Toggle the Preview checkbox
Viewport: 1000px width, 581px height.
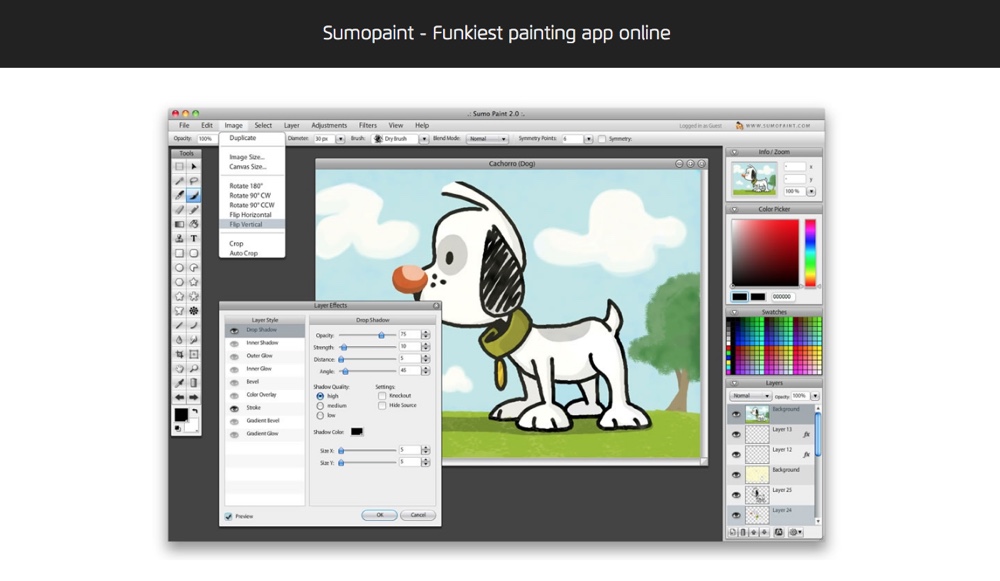tap(228, 516)
